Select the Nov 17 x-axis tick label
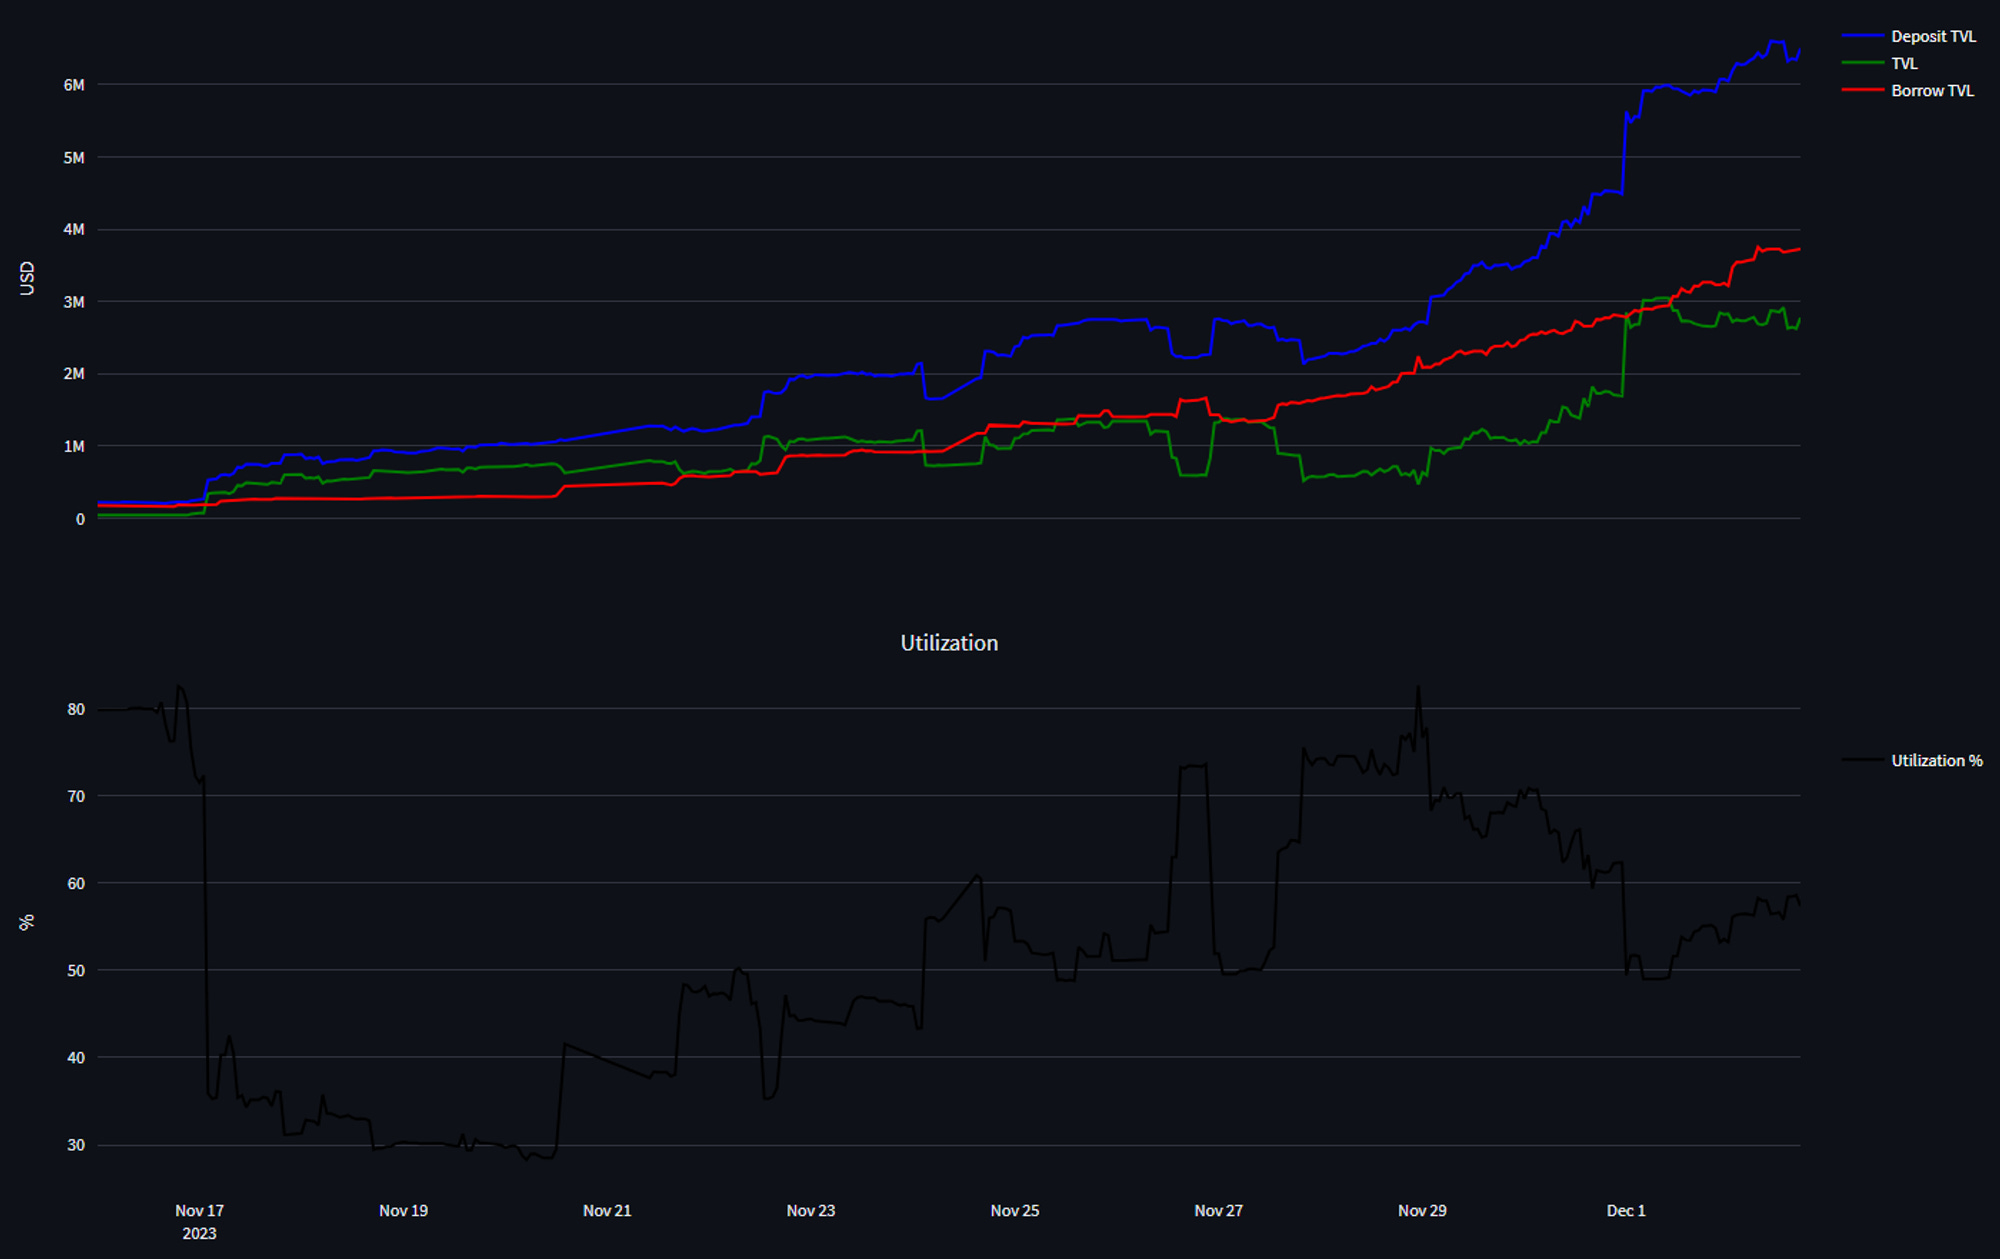Image resolution: width=2000 pixels, height=1259 pixels. (199, 1210)
